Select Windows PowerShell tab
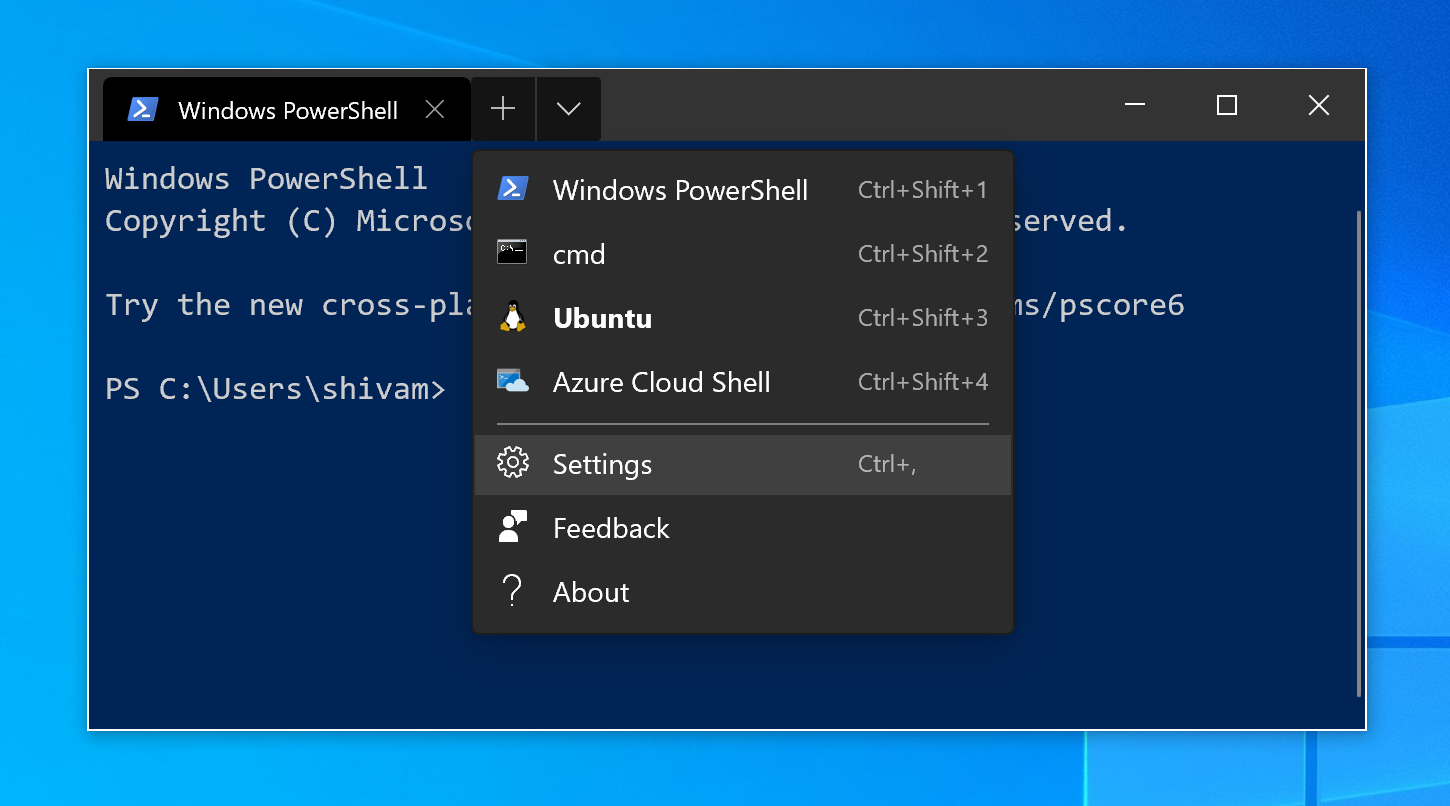 coord(287,109)
